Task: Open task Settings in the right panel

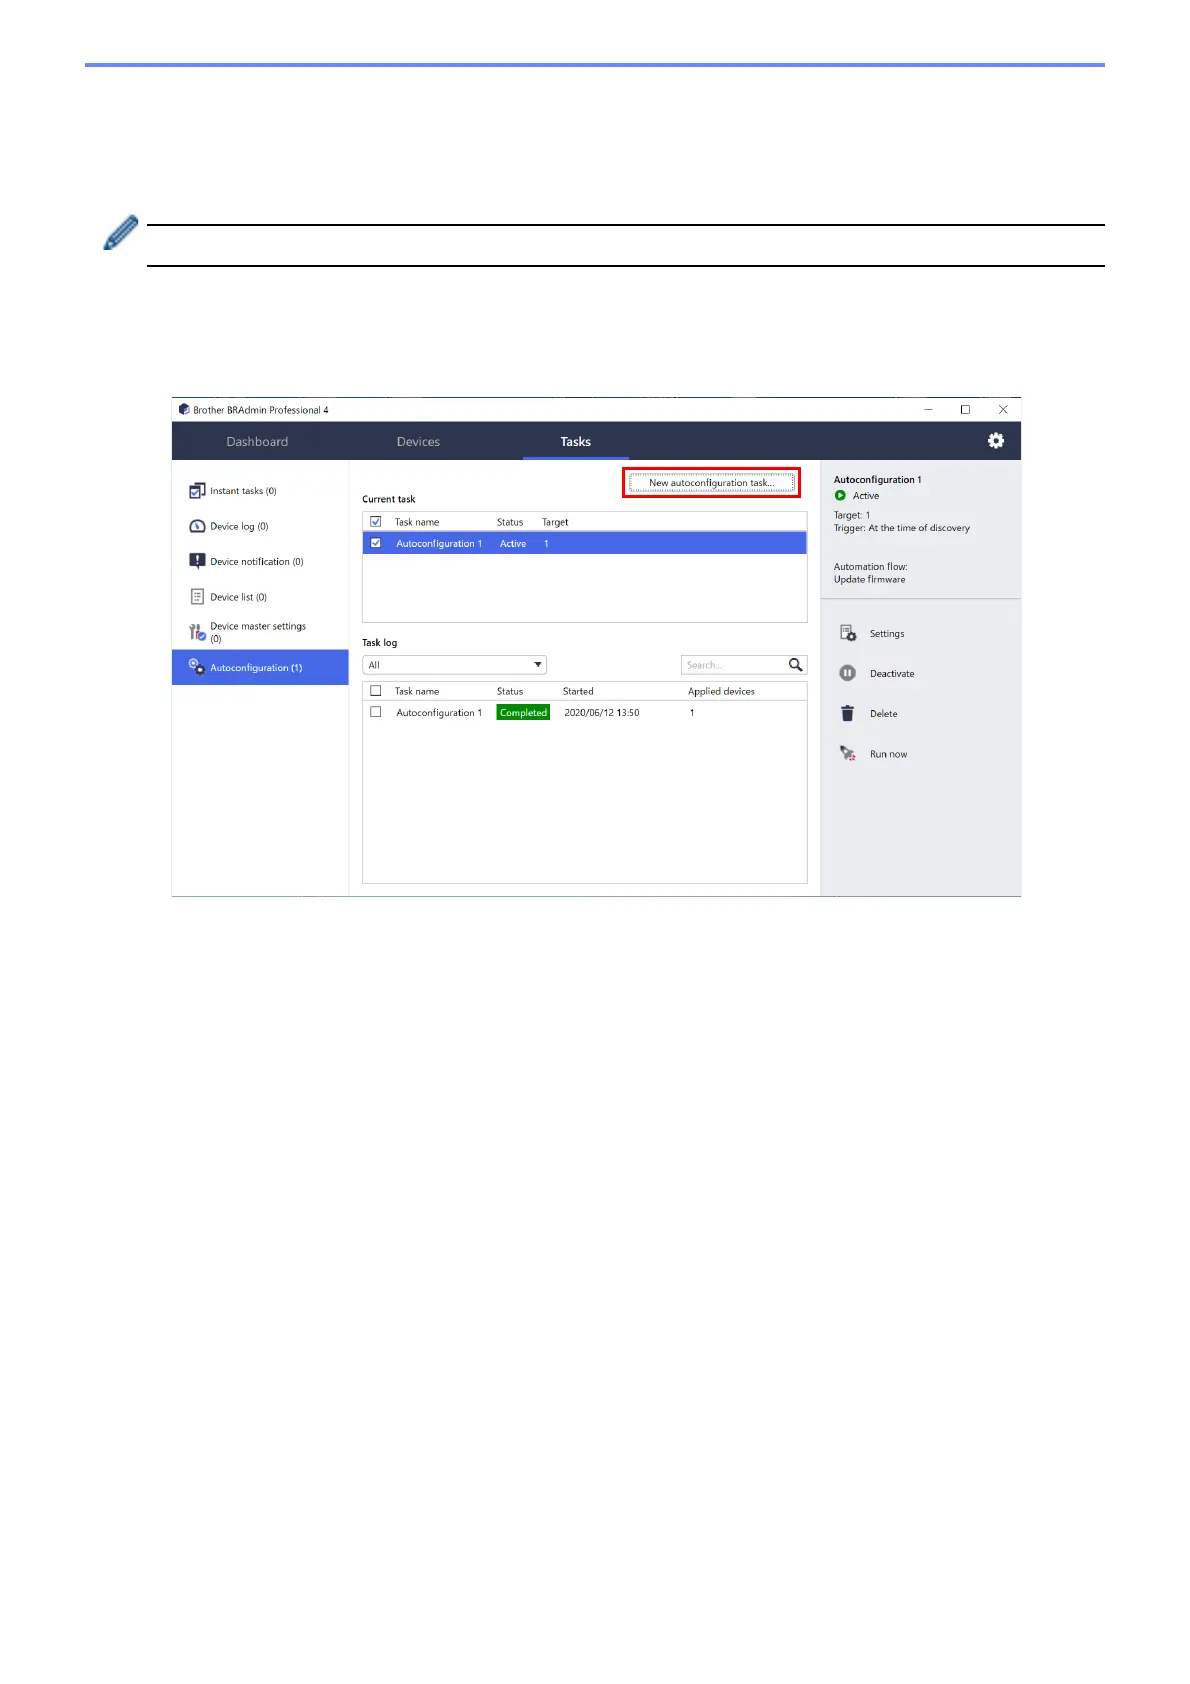Action: point(848,634)
